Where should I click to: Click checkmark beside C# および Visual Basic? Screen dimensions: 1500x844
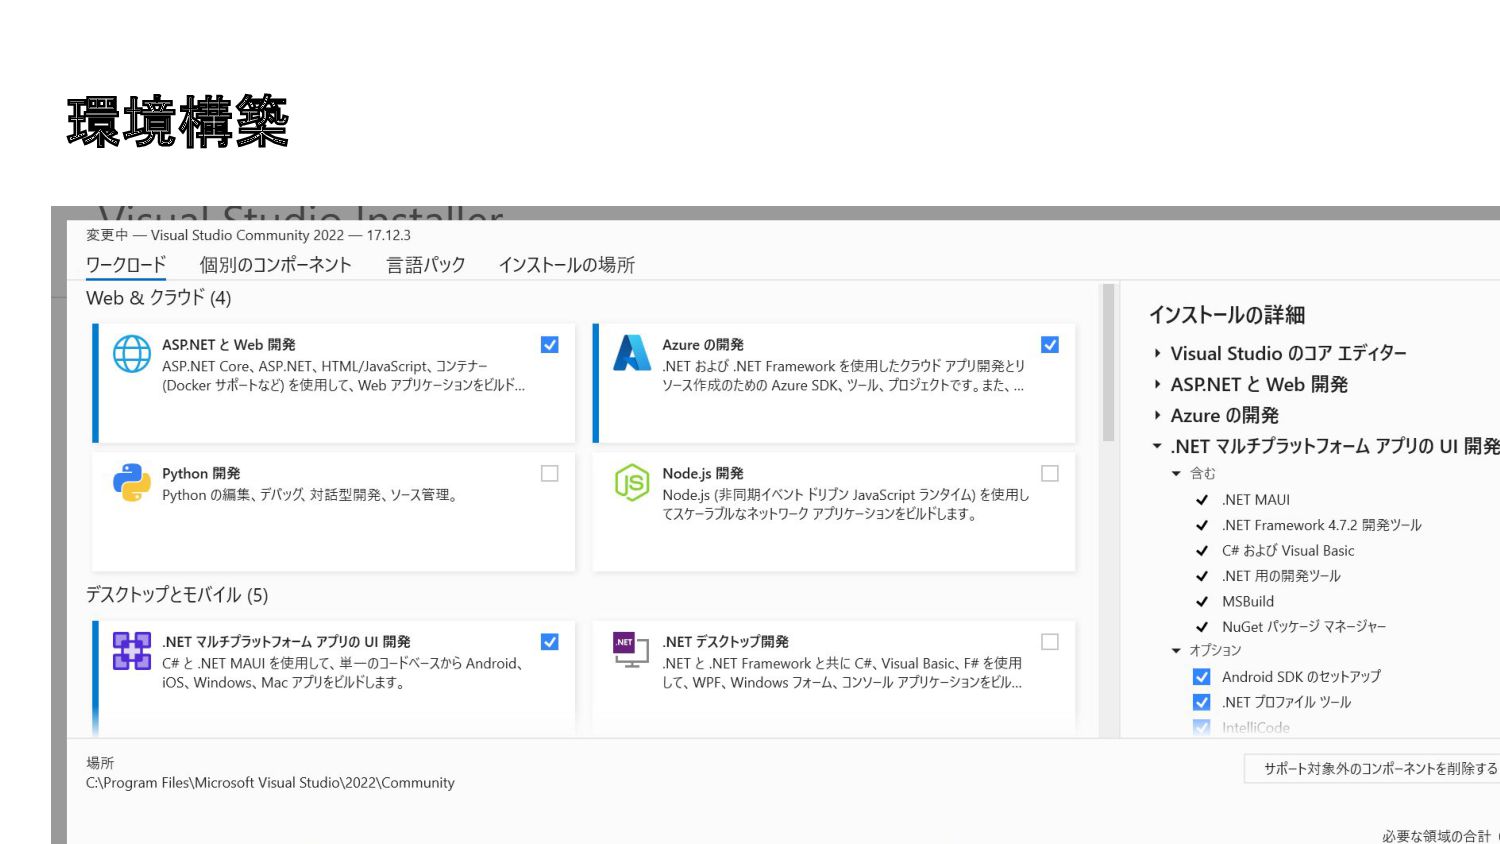coord(1202,551)
